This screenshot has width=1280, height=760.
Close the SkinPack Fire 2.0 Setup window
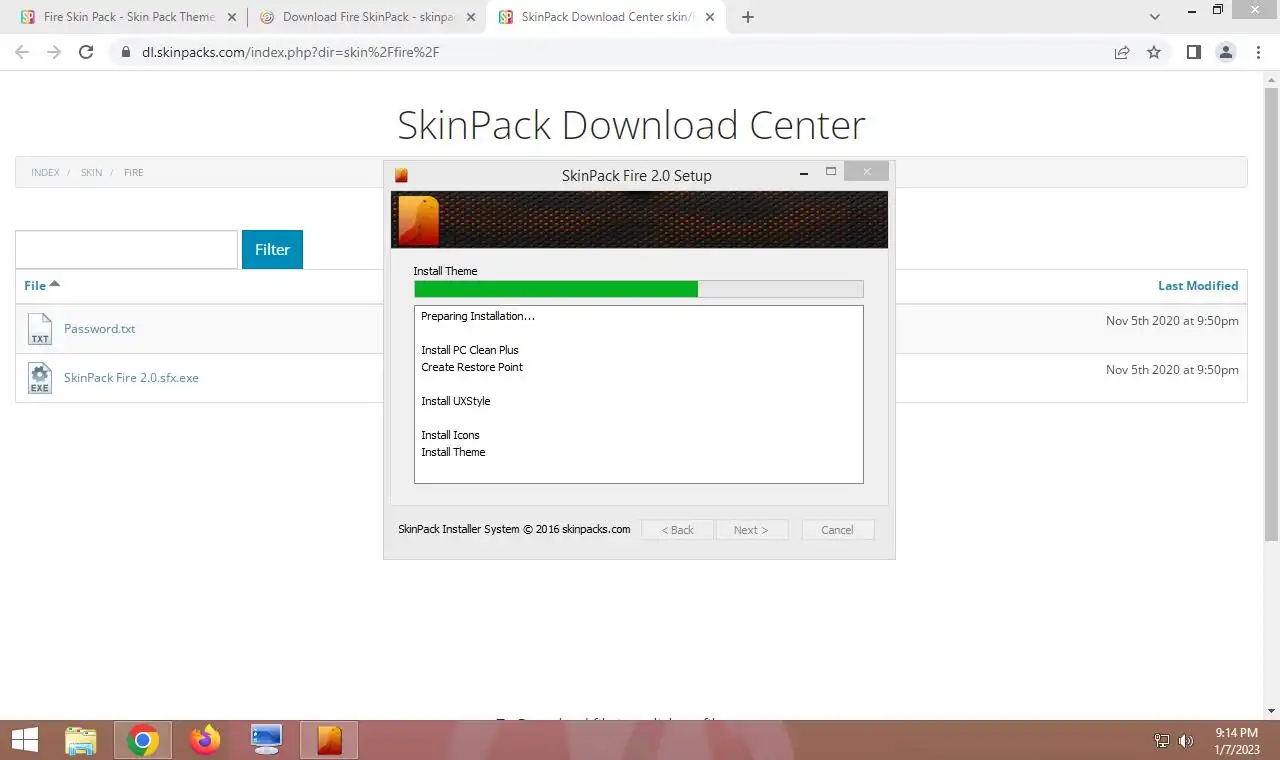click(x=867, y=172)
